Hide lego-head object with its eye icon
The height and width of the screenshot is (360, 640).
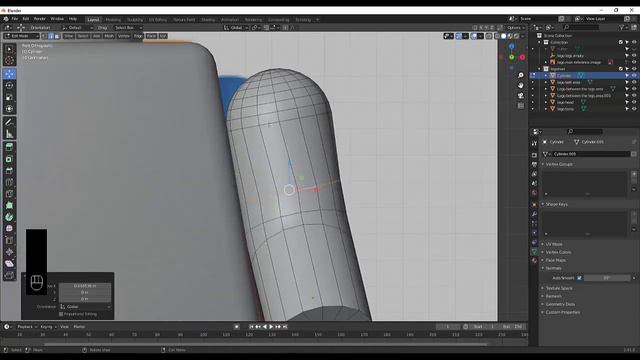(x=634, y=102)
